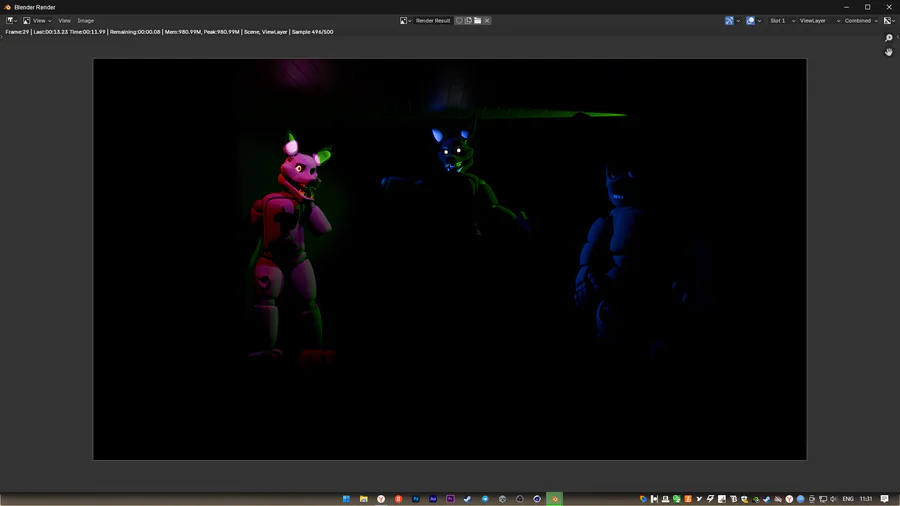Viewport: 900px width, 506px height.
Task: Click the zoom magnifier gizmo
Action: pyautogui.click(x=889, y=38)
